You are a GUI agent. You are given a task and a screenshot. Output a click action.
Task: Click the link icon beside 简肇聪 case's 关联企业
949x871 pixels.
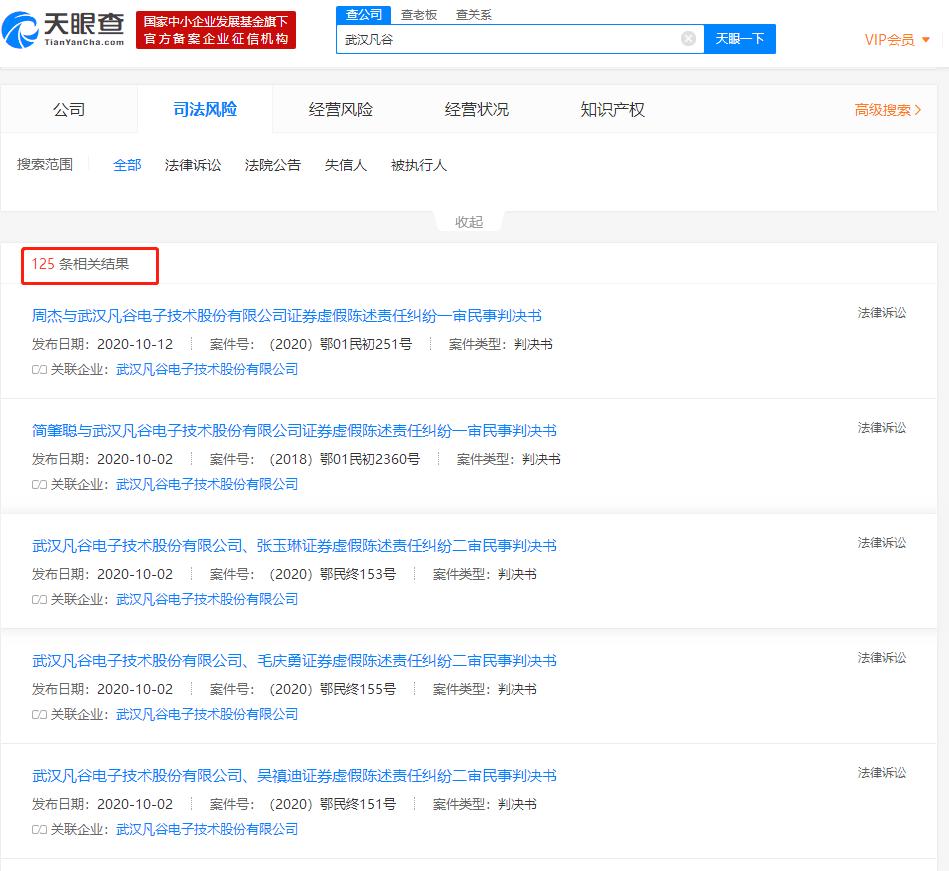pos(39,485)
